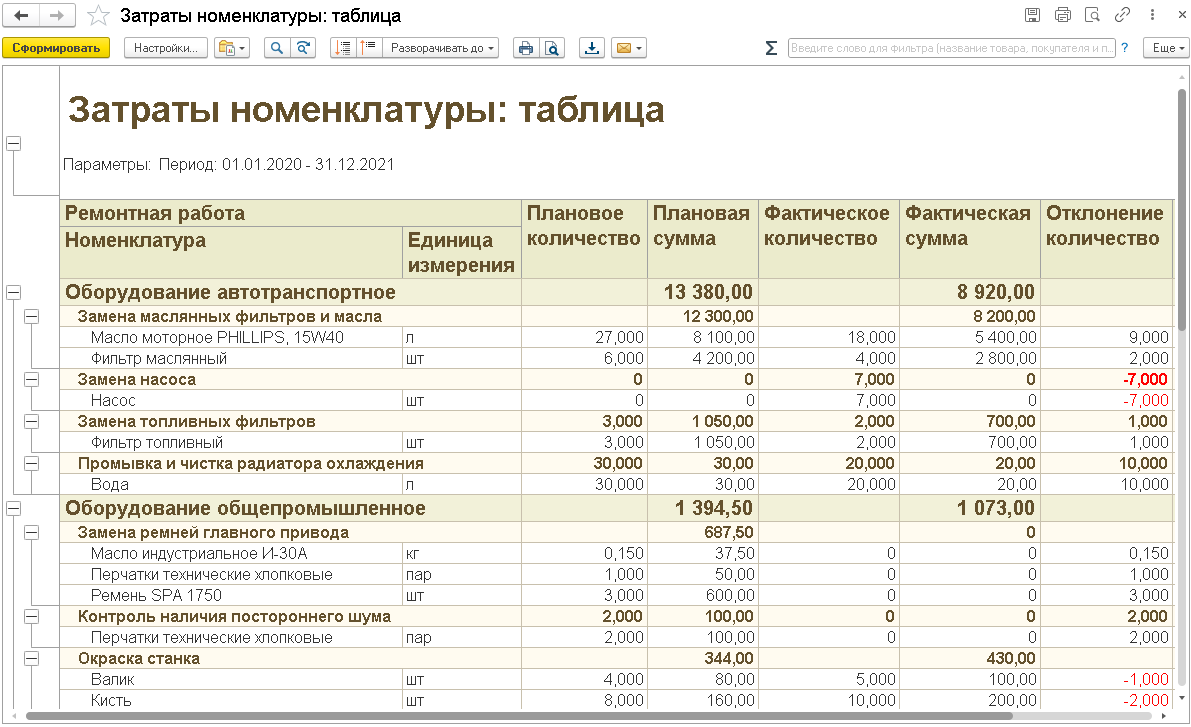
Task: Open the Разворачивать до dropdown
Action: [x=441, y=48]
